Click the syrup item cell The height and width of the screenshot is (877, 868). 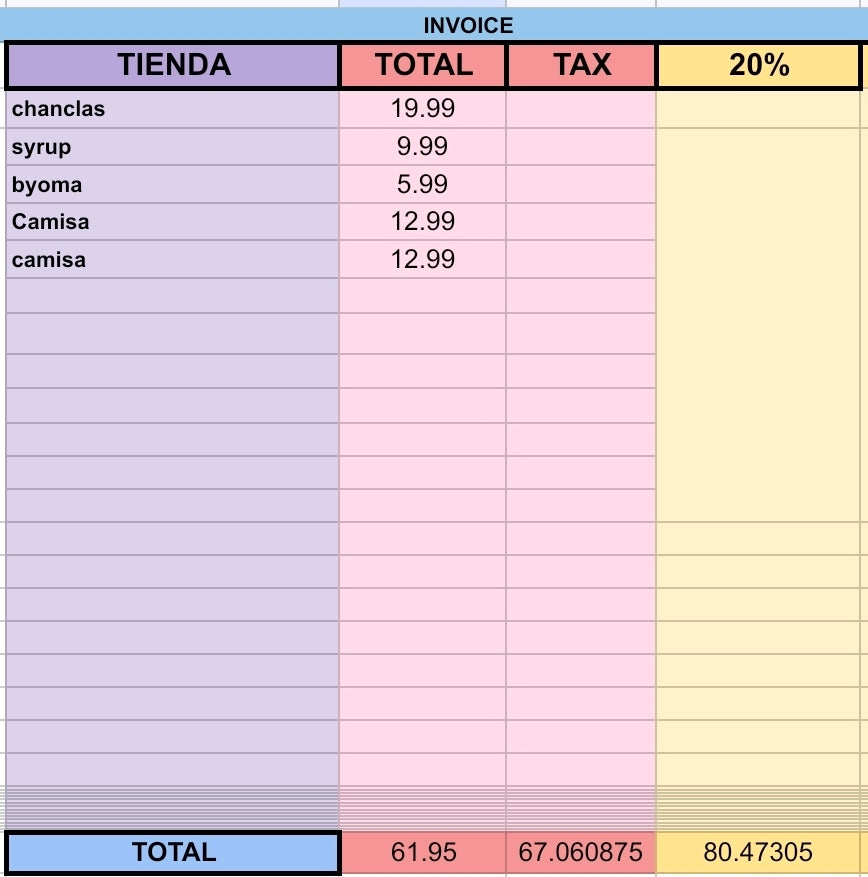click(172, 147)
